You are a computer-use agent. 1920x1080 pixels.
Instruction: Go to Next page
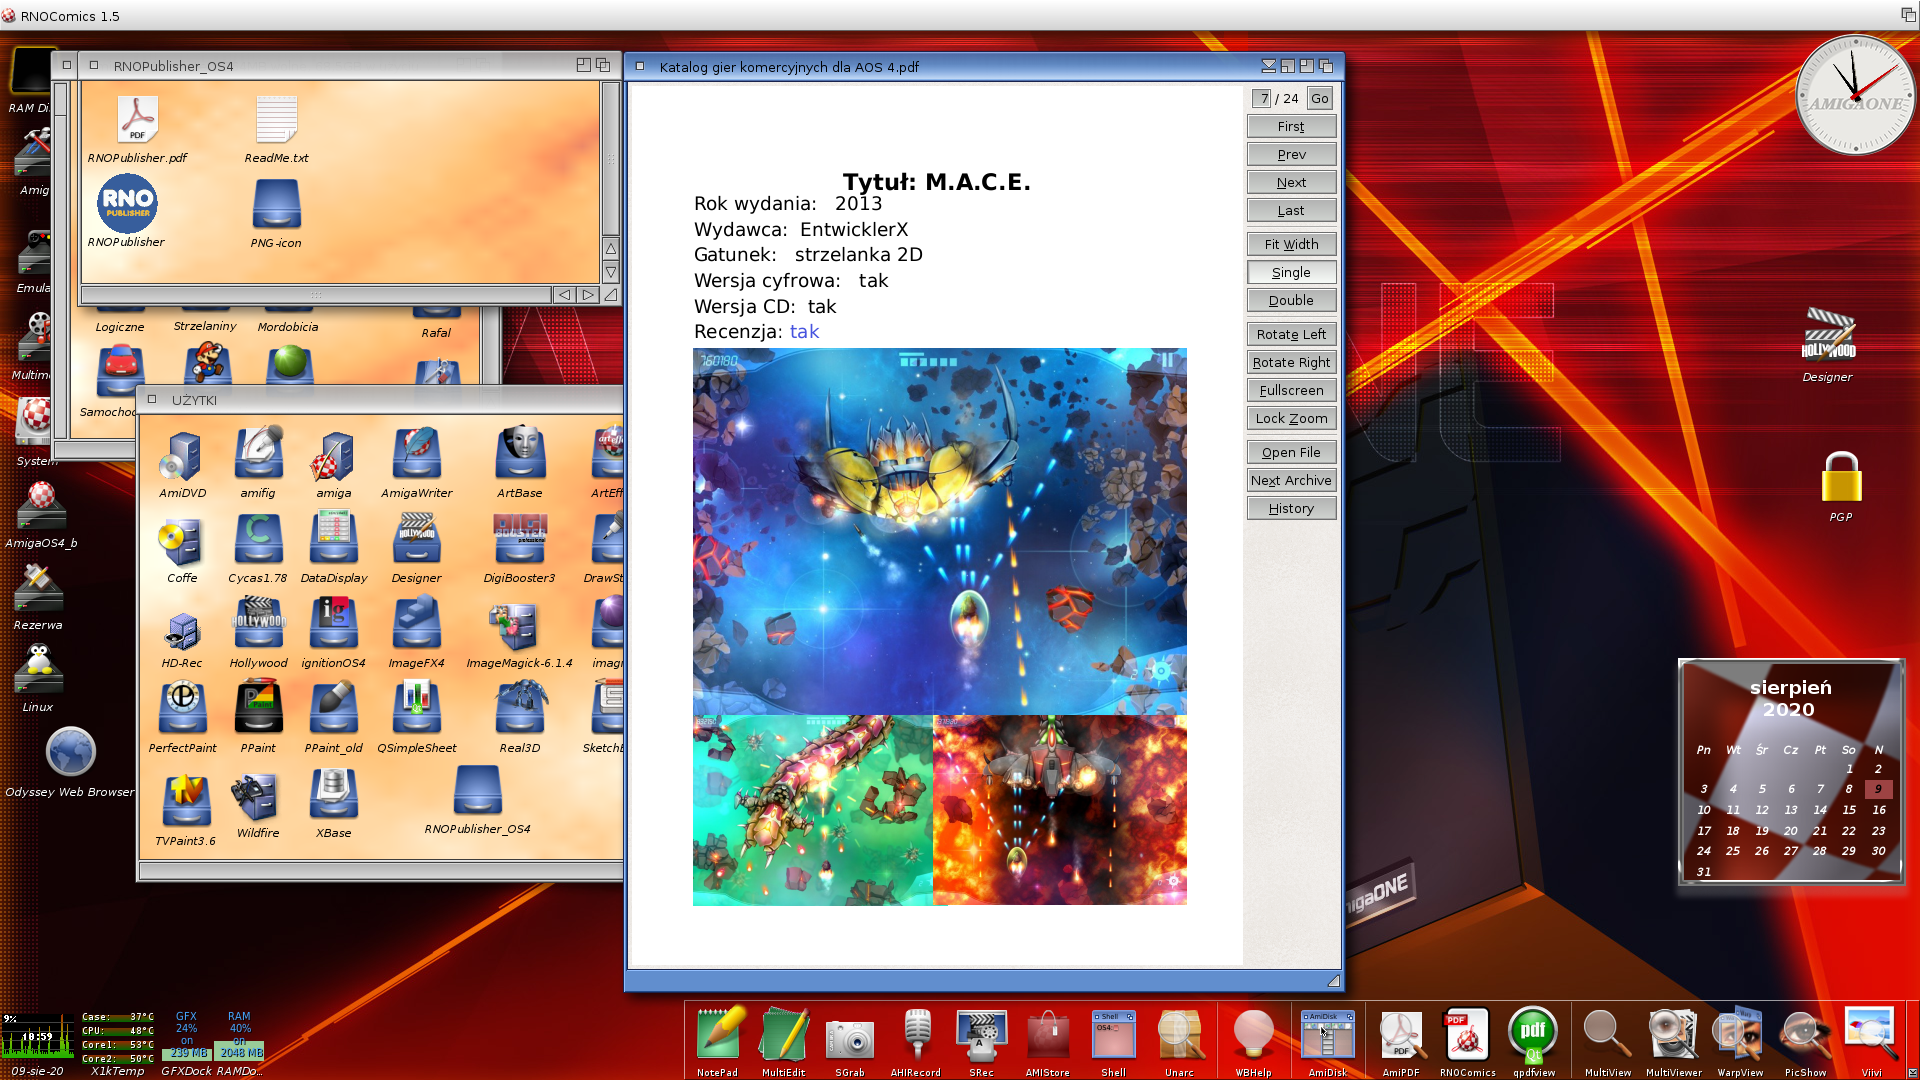coord(1291,183)
